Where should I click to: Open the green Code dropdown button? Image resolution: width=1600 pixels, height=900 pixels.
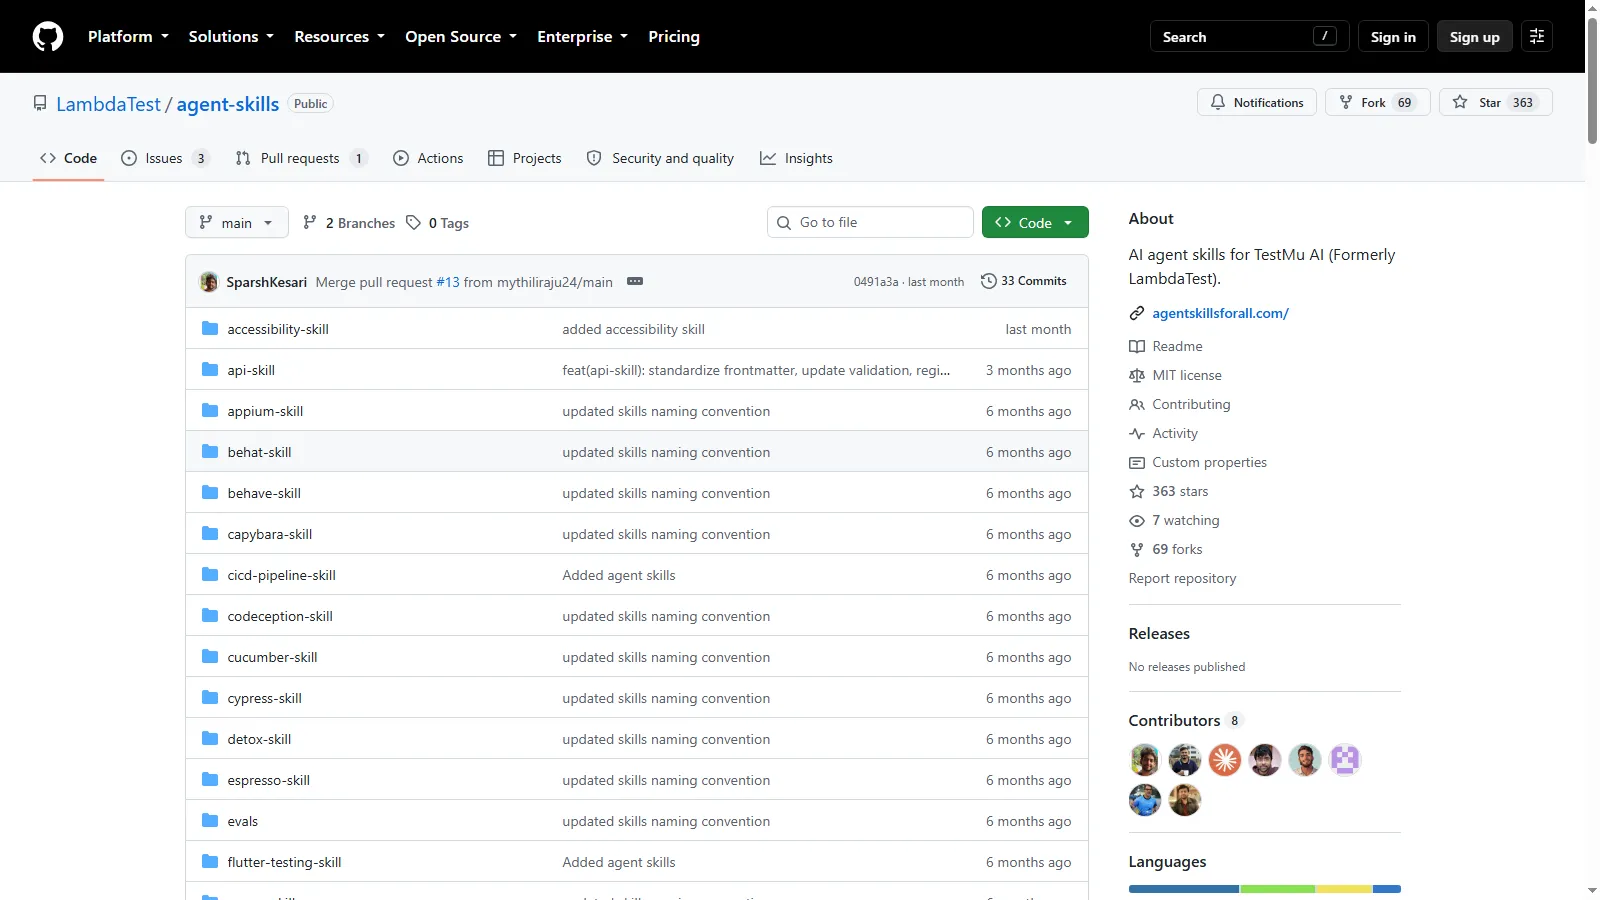1035,222
